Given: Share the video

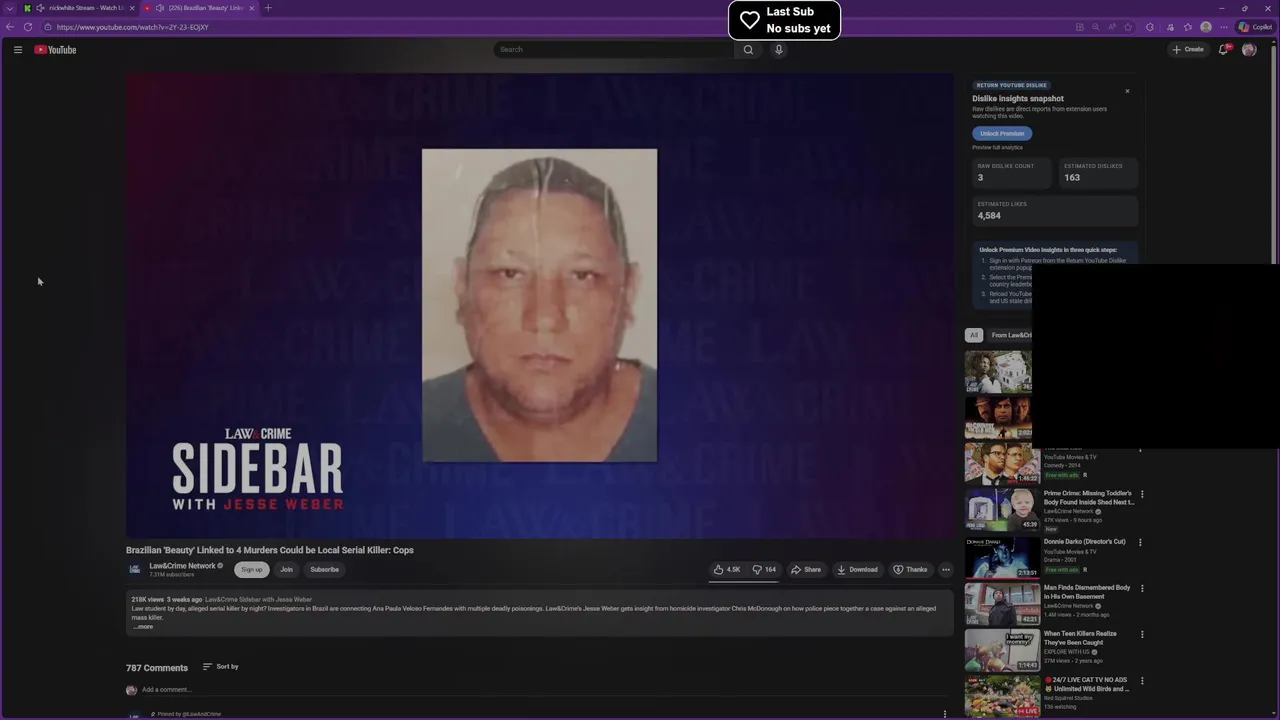Looking at the screenshot, I should click(x=806, y=569).
